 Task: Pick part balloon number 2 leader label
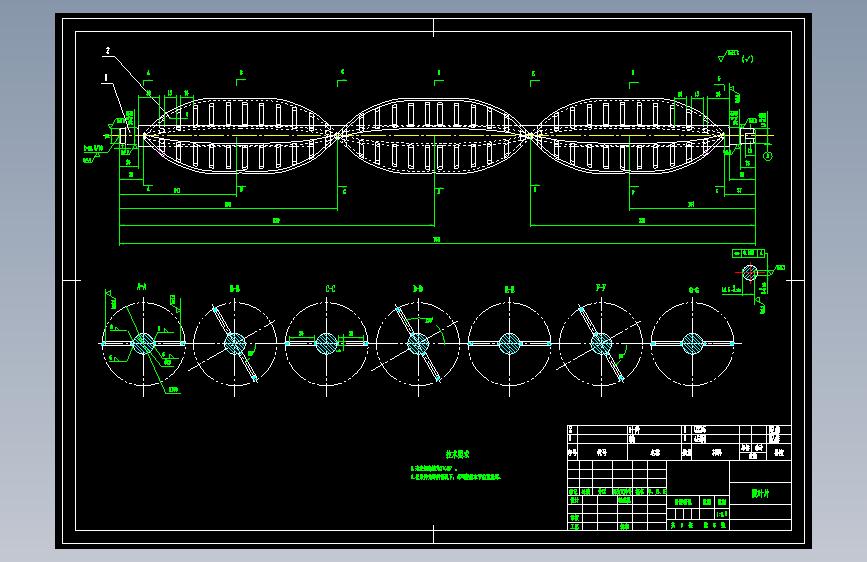point(108,51)
